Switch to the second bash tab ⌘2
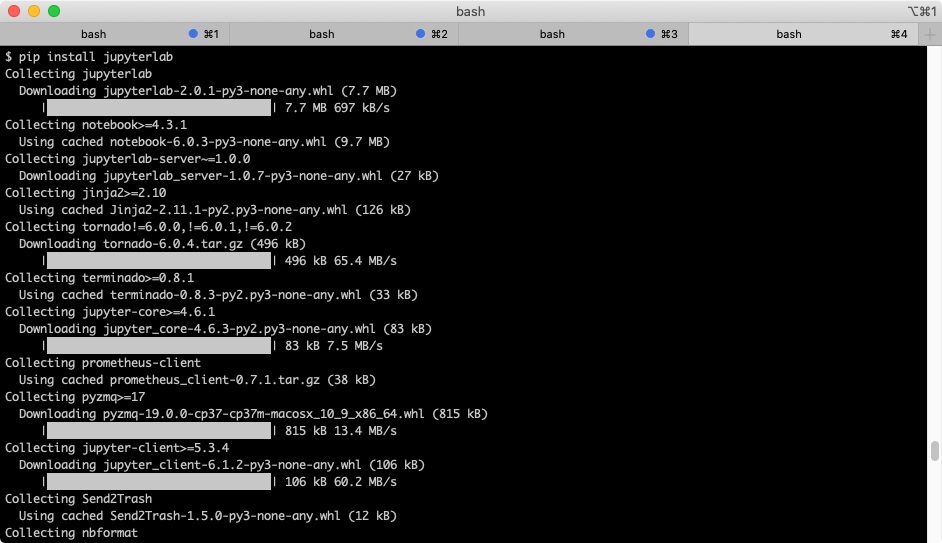The width and height of the screenshot is (942, 543). click(344, 34)
